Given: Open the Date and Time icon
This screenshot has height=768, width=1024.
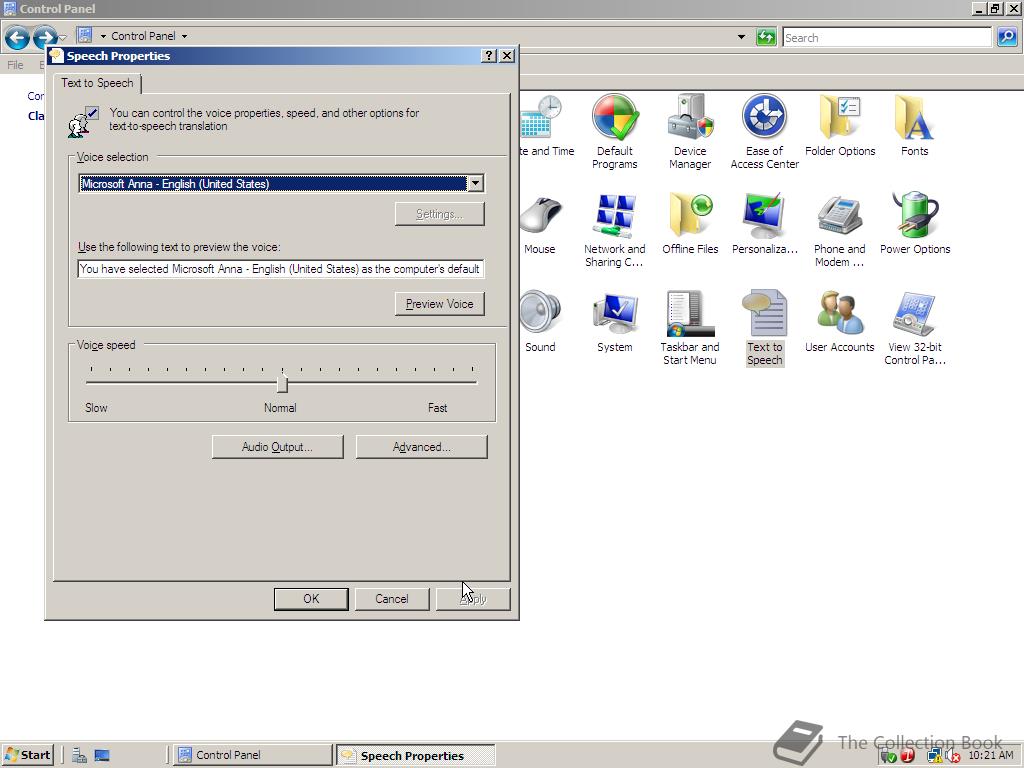Looking at the screenshot, I should pos(547,125).
